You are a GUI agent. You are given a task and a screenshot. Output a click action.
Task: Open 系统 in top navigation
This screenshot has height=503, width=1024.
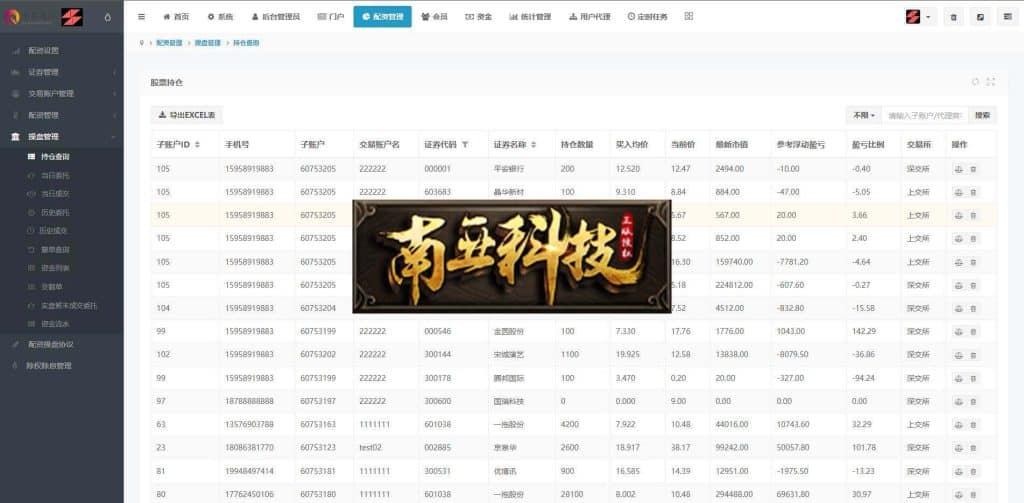[220, 17]
